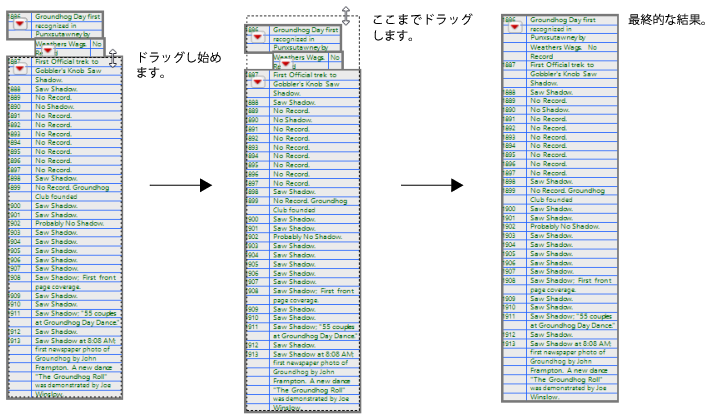Select 'page coverage.' cell in start-dragging table

pyautogui.click(x=58, y=286)
